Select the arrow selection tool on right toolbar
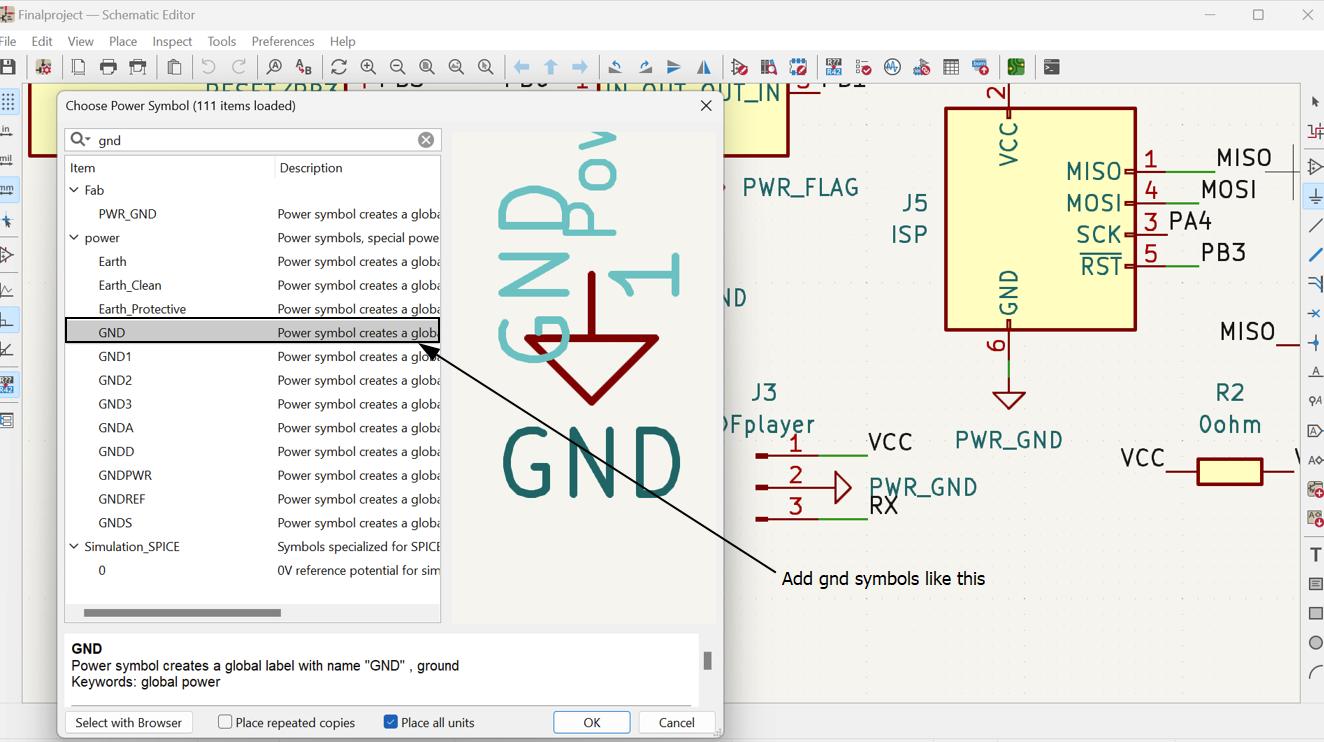The width and height of the screenshot is (1324, 742). pos(1315,102)
